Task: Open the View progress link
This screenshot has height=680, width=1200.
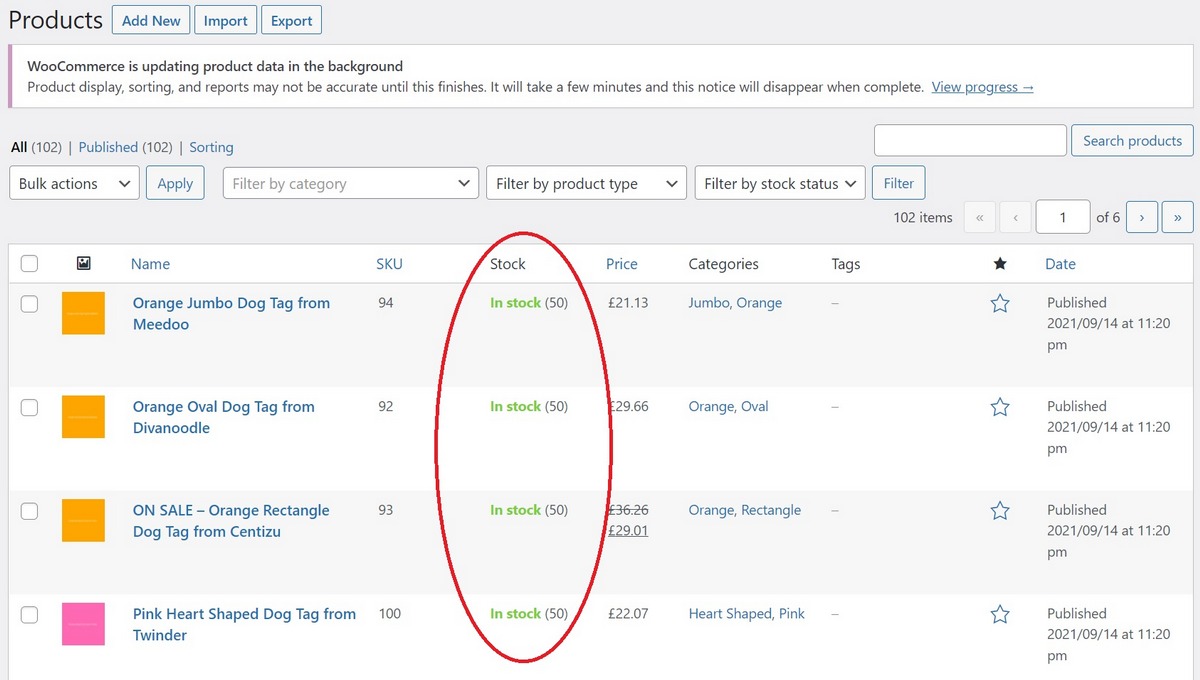Action: pos(982,87)
